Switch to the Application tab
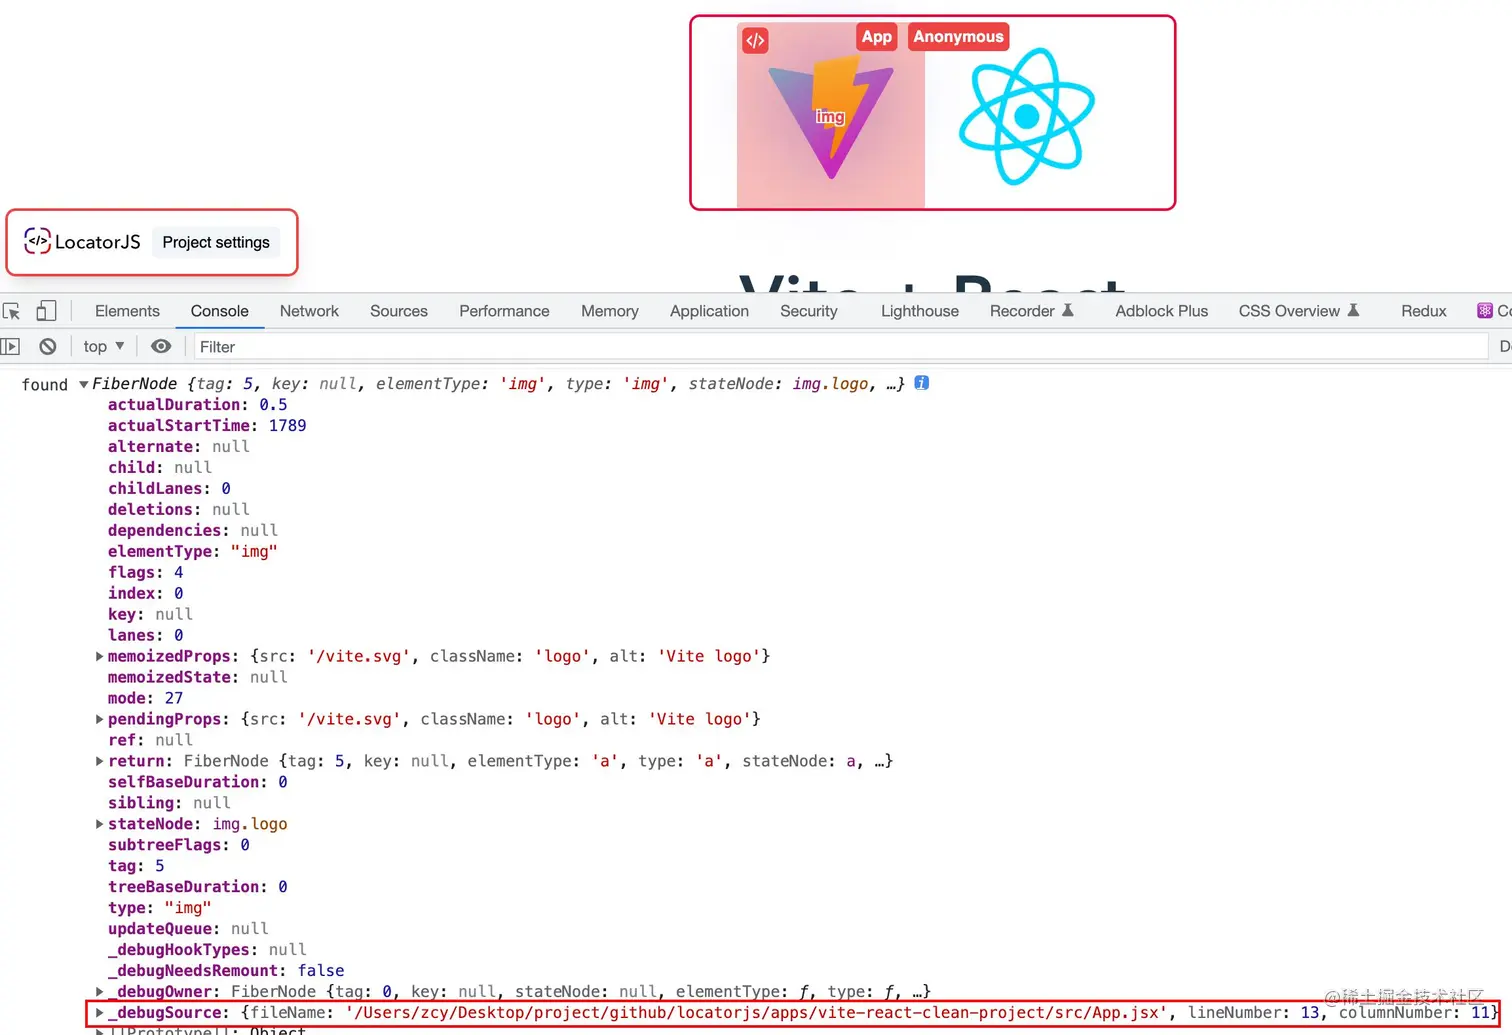This screenshot has width=1512, height=1035. click(709, 311)
